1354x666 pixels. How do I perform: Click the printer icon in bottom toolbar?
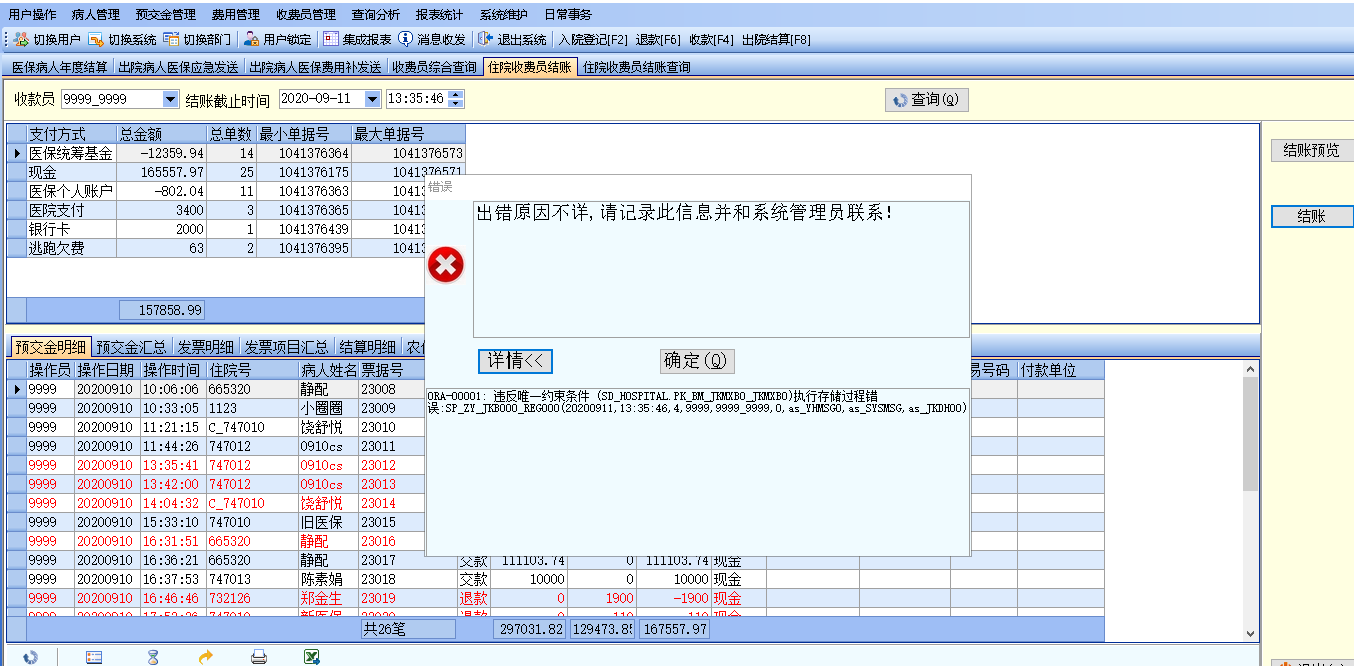pyautogui.click(x=259, y=657)
